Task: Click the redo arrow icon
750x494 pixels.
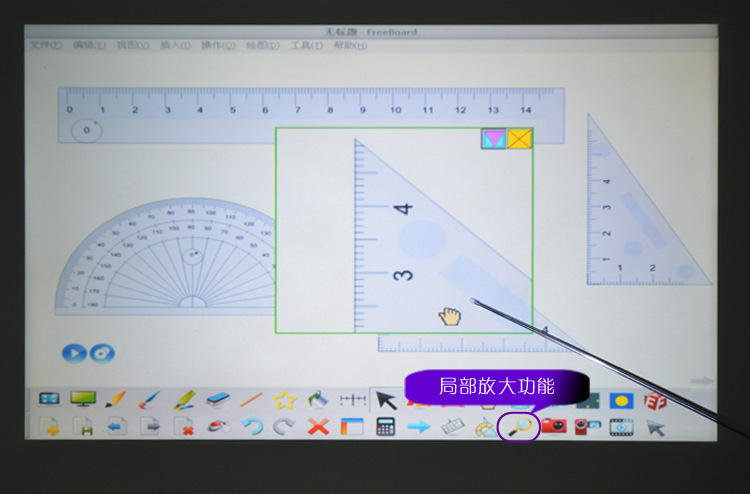Action: pyautogui.click(x=285, y=427)
